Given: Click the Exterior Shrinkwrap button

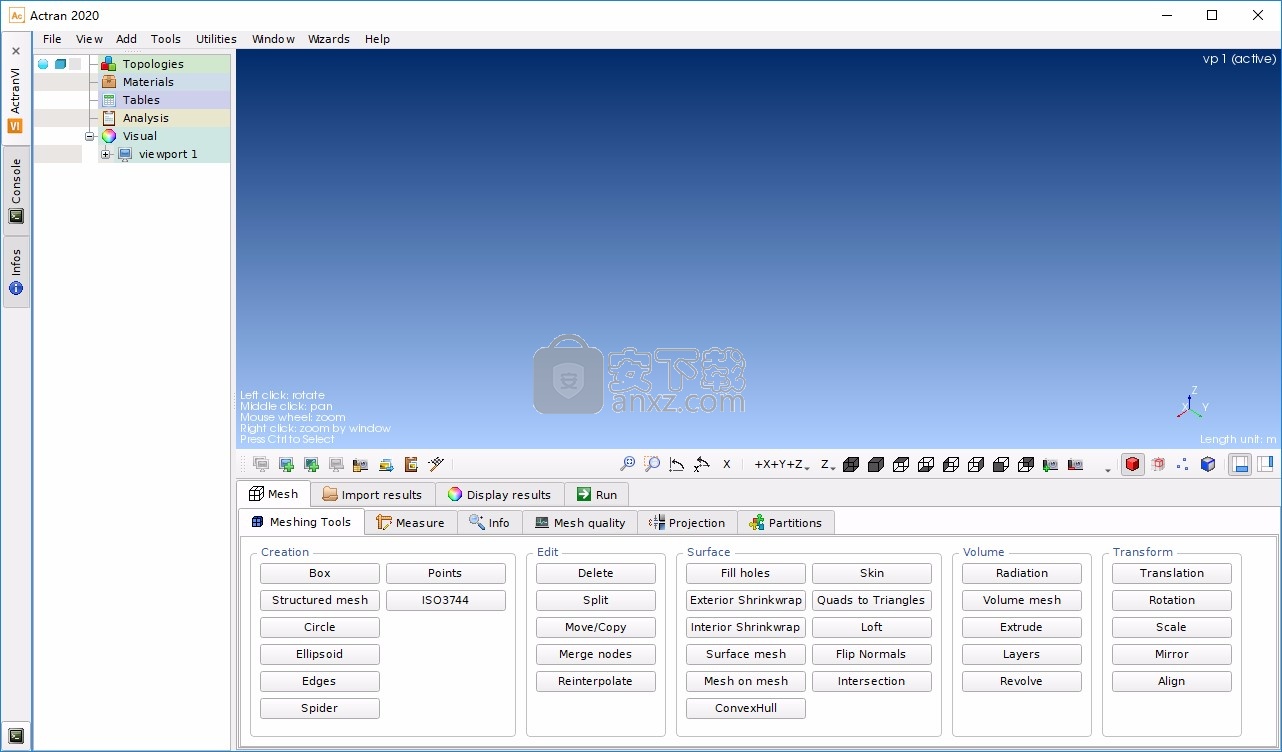Looking at the screenshot, I should point(746,600).
